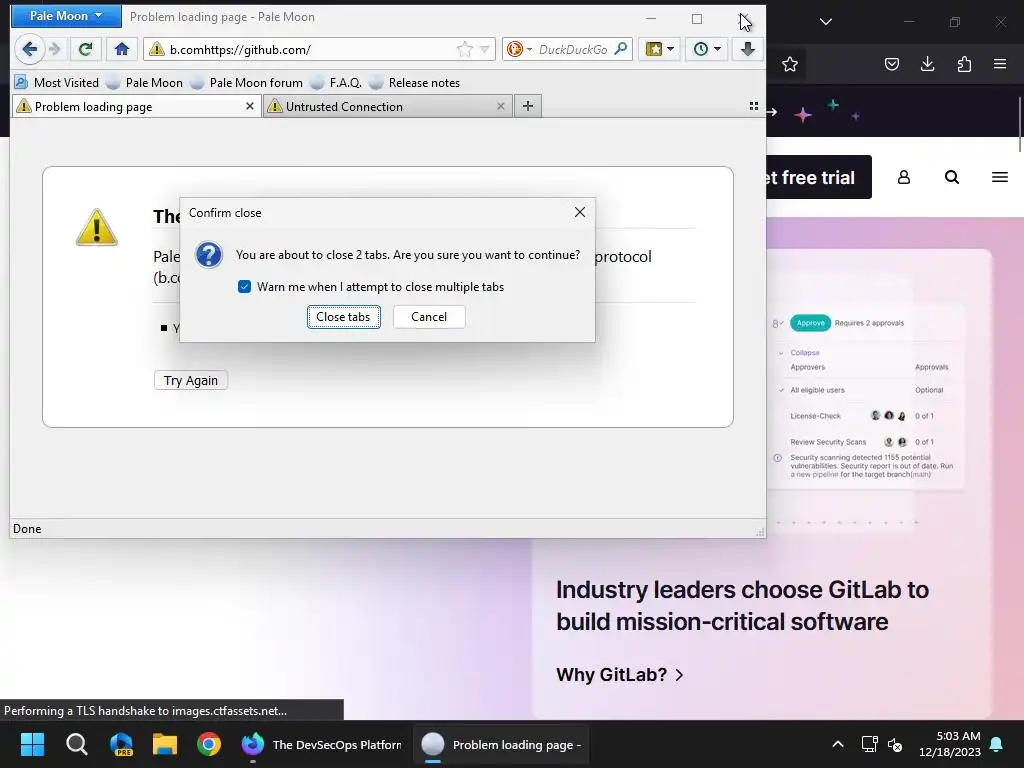The image size is (1024, 768).
Task: Open Firefox Pocket save icon
Action: (x=891, y=64)
